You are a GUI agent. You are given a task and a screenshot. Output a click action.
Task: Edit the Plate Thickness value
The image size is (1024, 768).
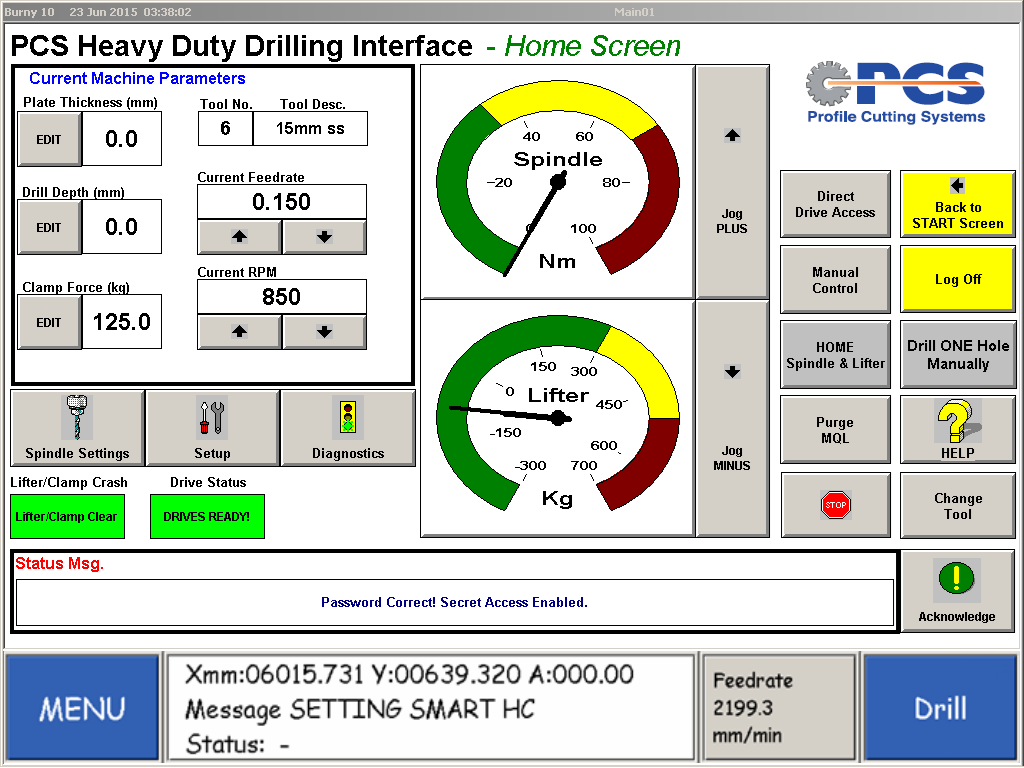(x=49, y=139)
